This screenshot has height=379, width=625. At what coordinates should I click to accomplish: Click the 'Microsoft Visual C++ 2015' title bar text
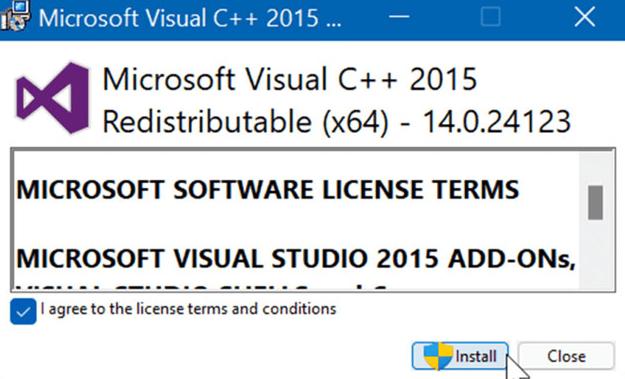pyautogui.click(x=190, y=18)
